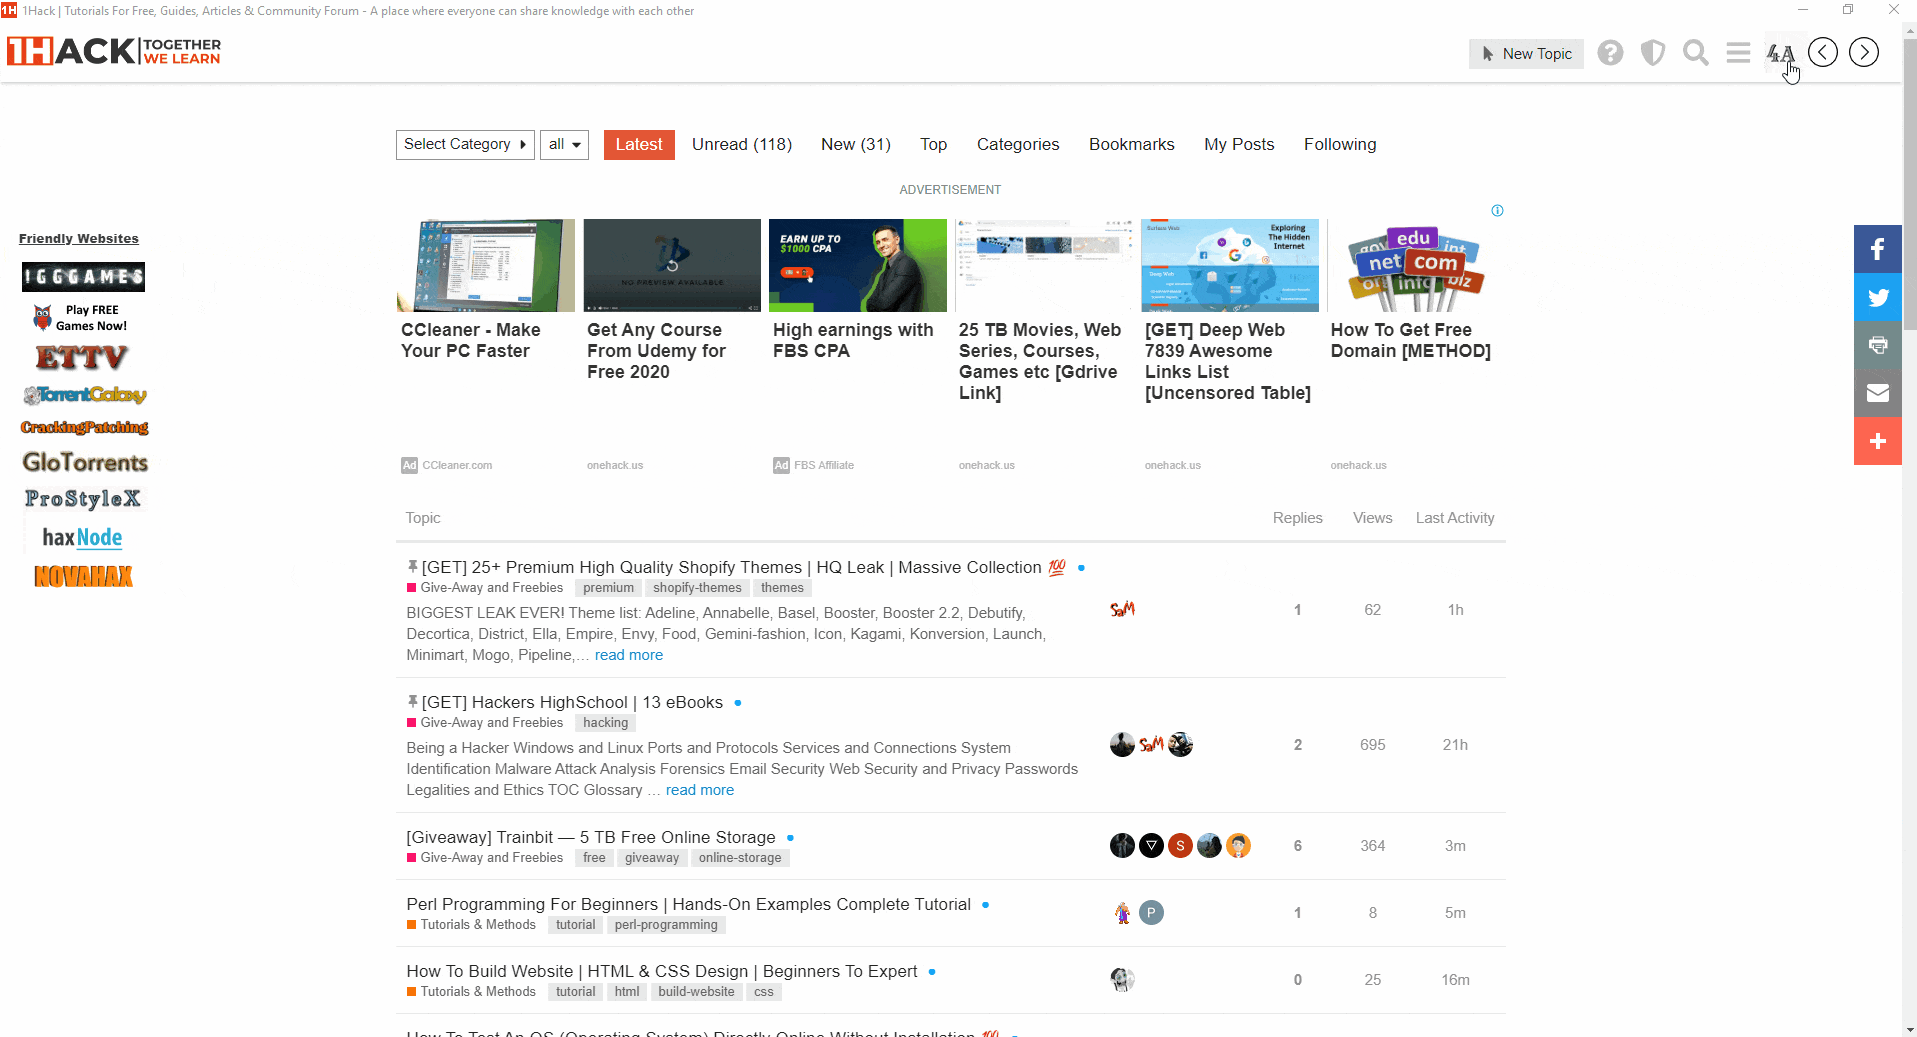The image size is (1917, 1037).
Task: Click the P avatar on Perl topic
Action: 1152,913
